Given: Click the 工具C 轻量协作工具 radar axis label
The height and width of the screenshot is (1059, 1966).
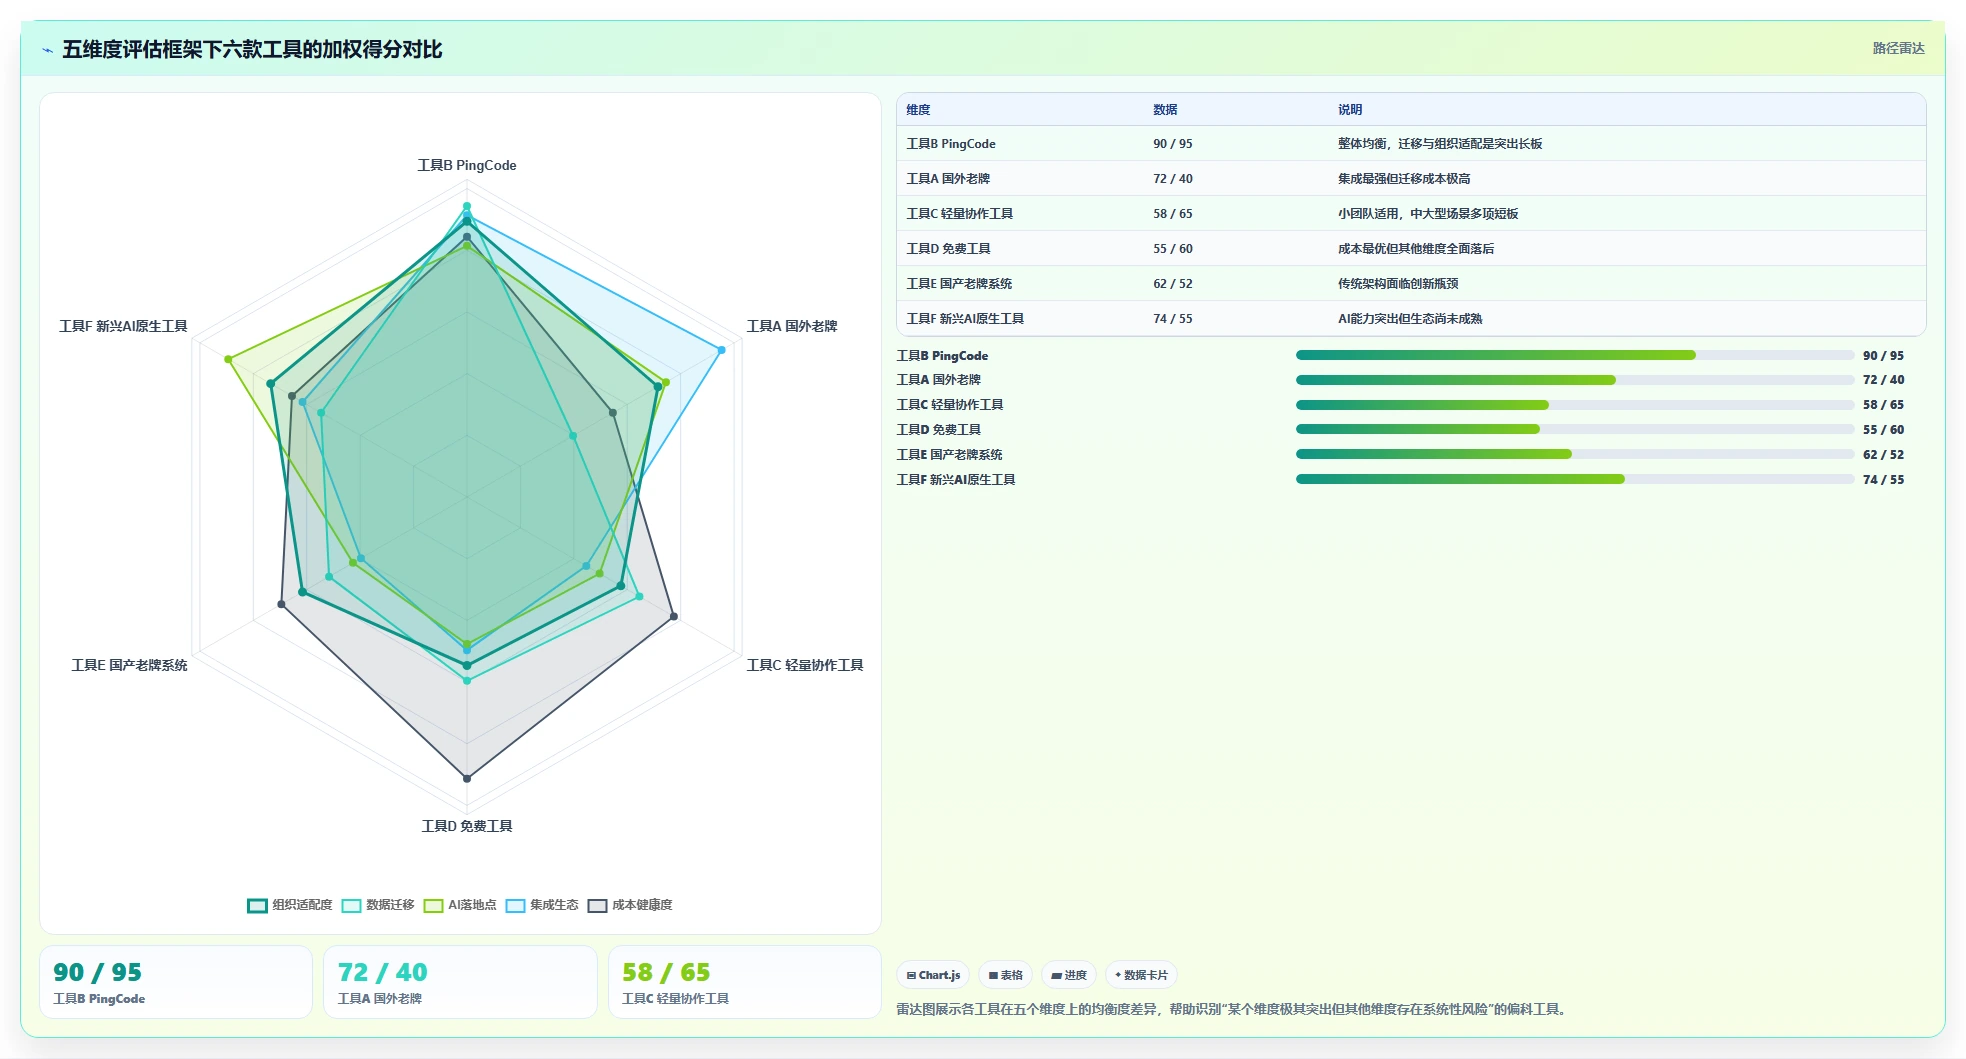Looking at the screenshot, I should (x=805, y=665).
